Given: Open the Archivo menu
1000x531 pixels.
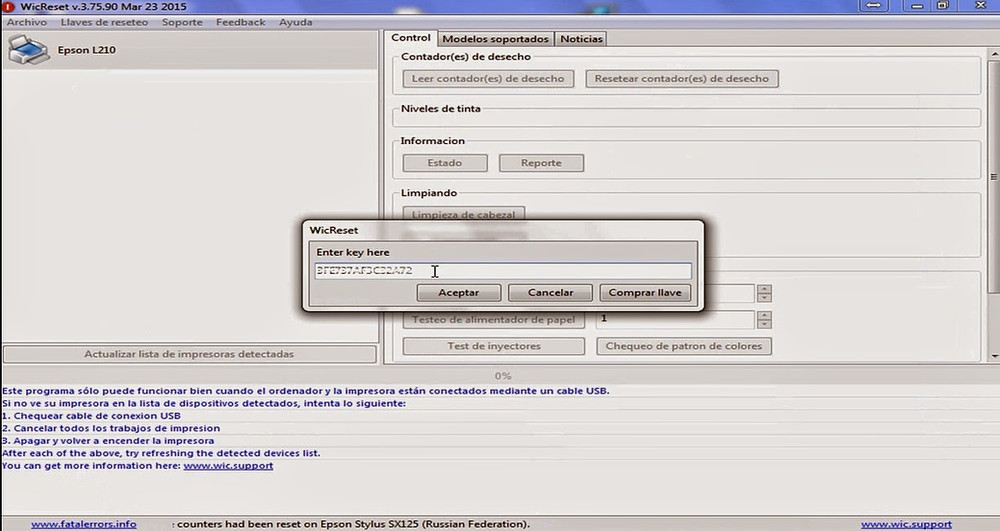Looking at the screenshot, I should click(x=27, y=22).
